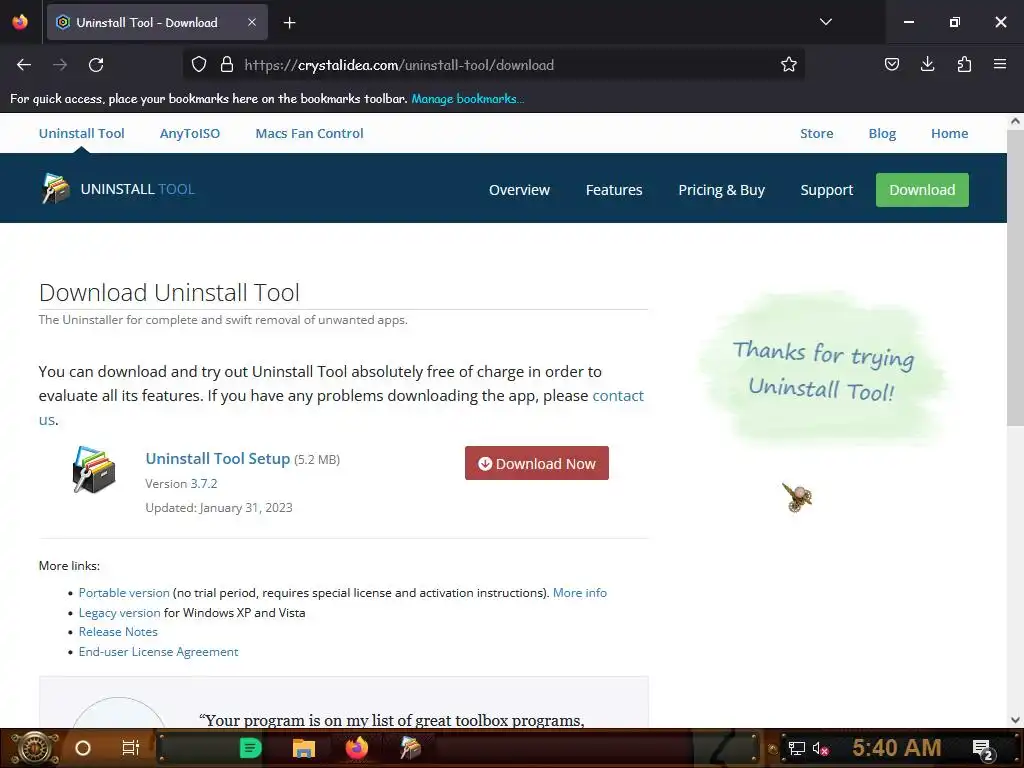1024x768 pixels.
Task: Open the Overview section
Action: (x=519, y=190)
